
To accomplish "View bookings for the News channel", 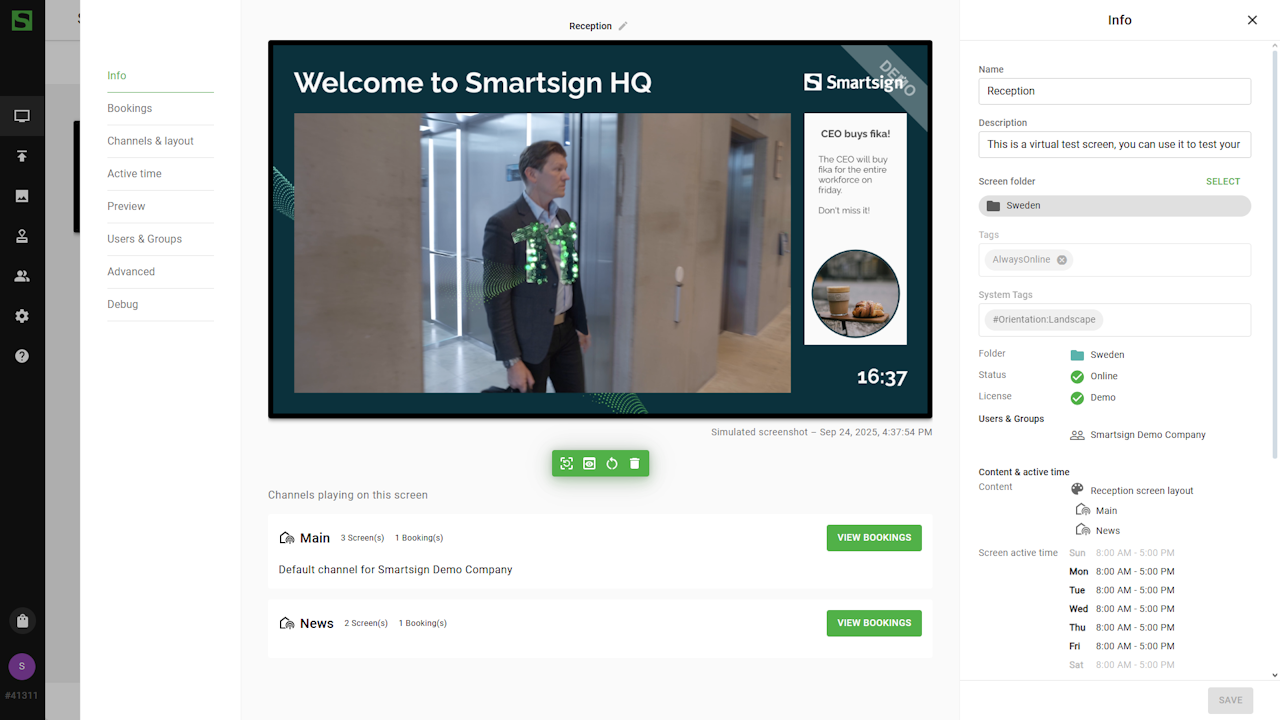I will pyautogui.click(x=873, y=623).
